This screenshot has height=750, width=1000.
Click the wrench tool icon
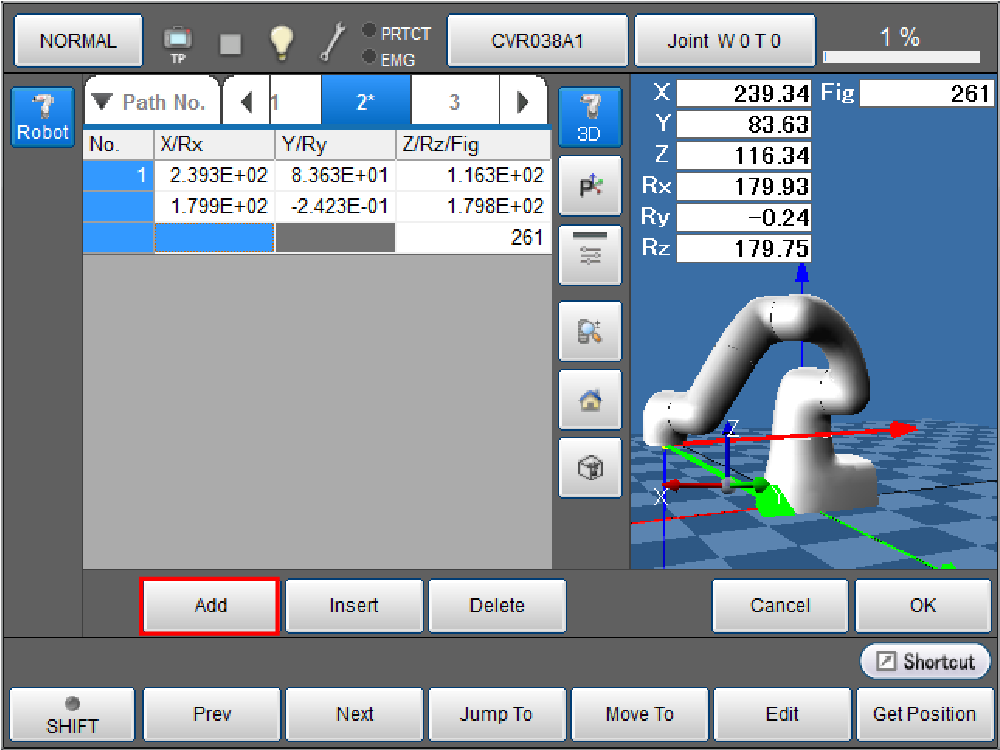coord(332,41)
